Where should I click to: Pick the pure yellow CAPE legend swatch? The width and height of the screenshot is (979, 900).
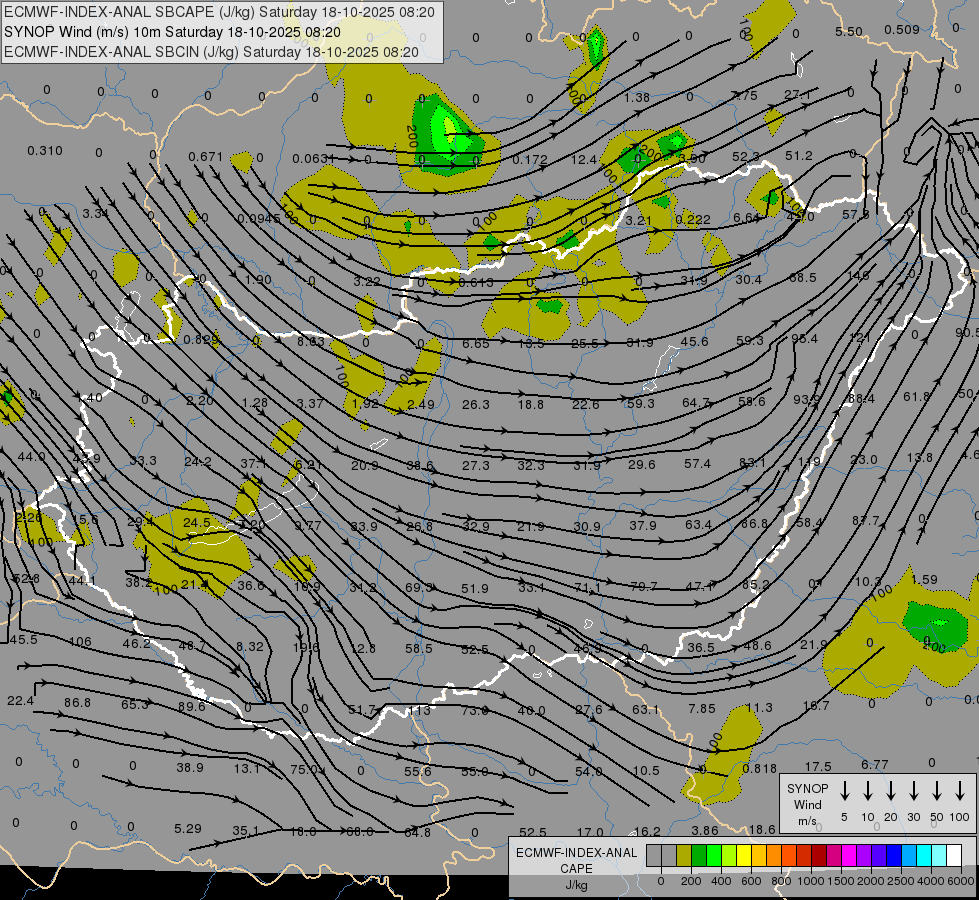(744, 855)
